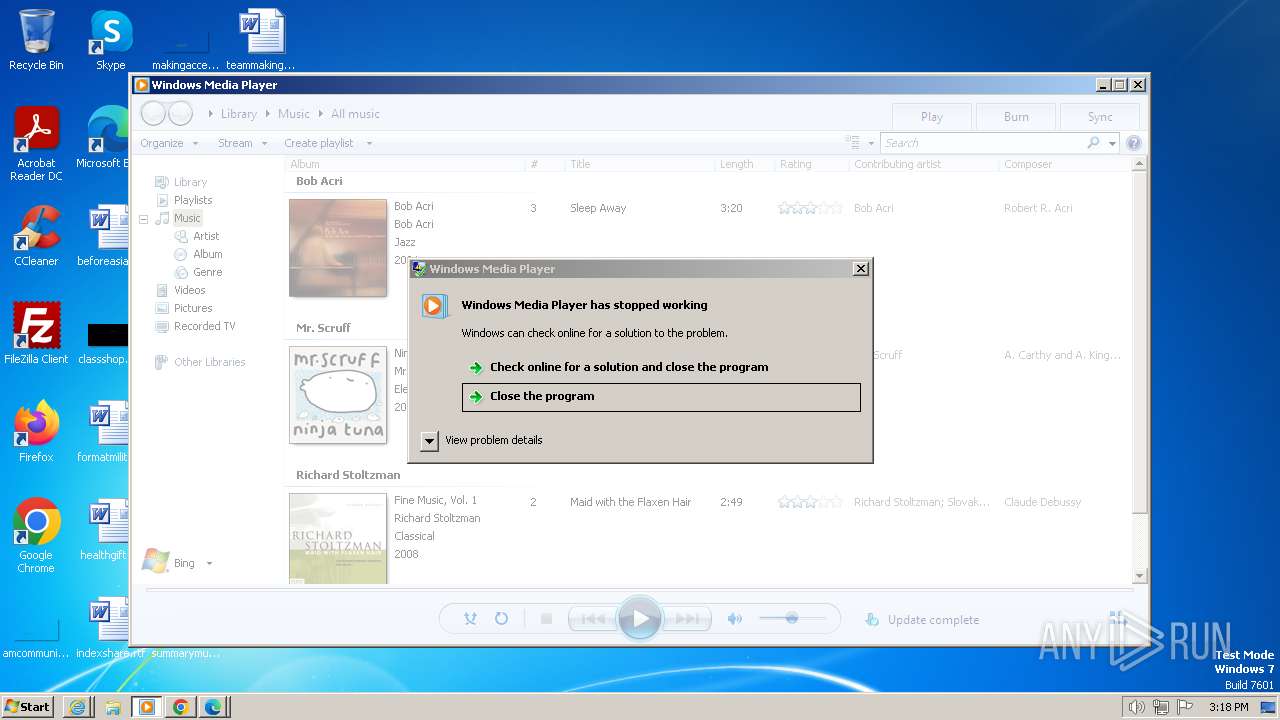Sort by the Contributing artist column header
This screenshot has width=1280, height=720.
tap(923, 164)
